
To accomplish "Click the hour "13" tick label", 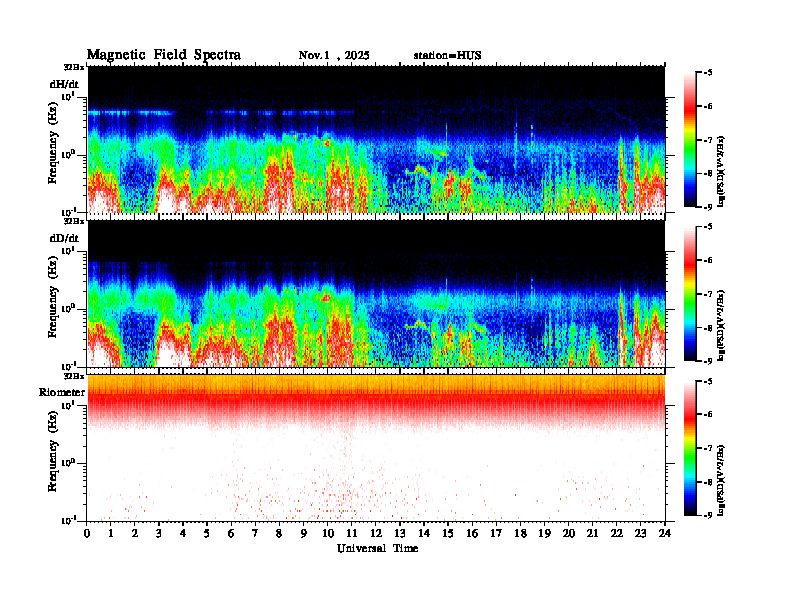I will [x=400, y=533].
